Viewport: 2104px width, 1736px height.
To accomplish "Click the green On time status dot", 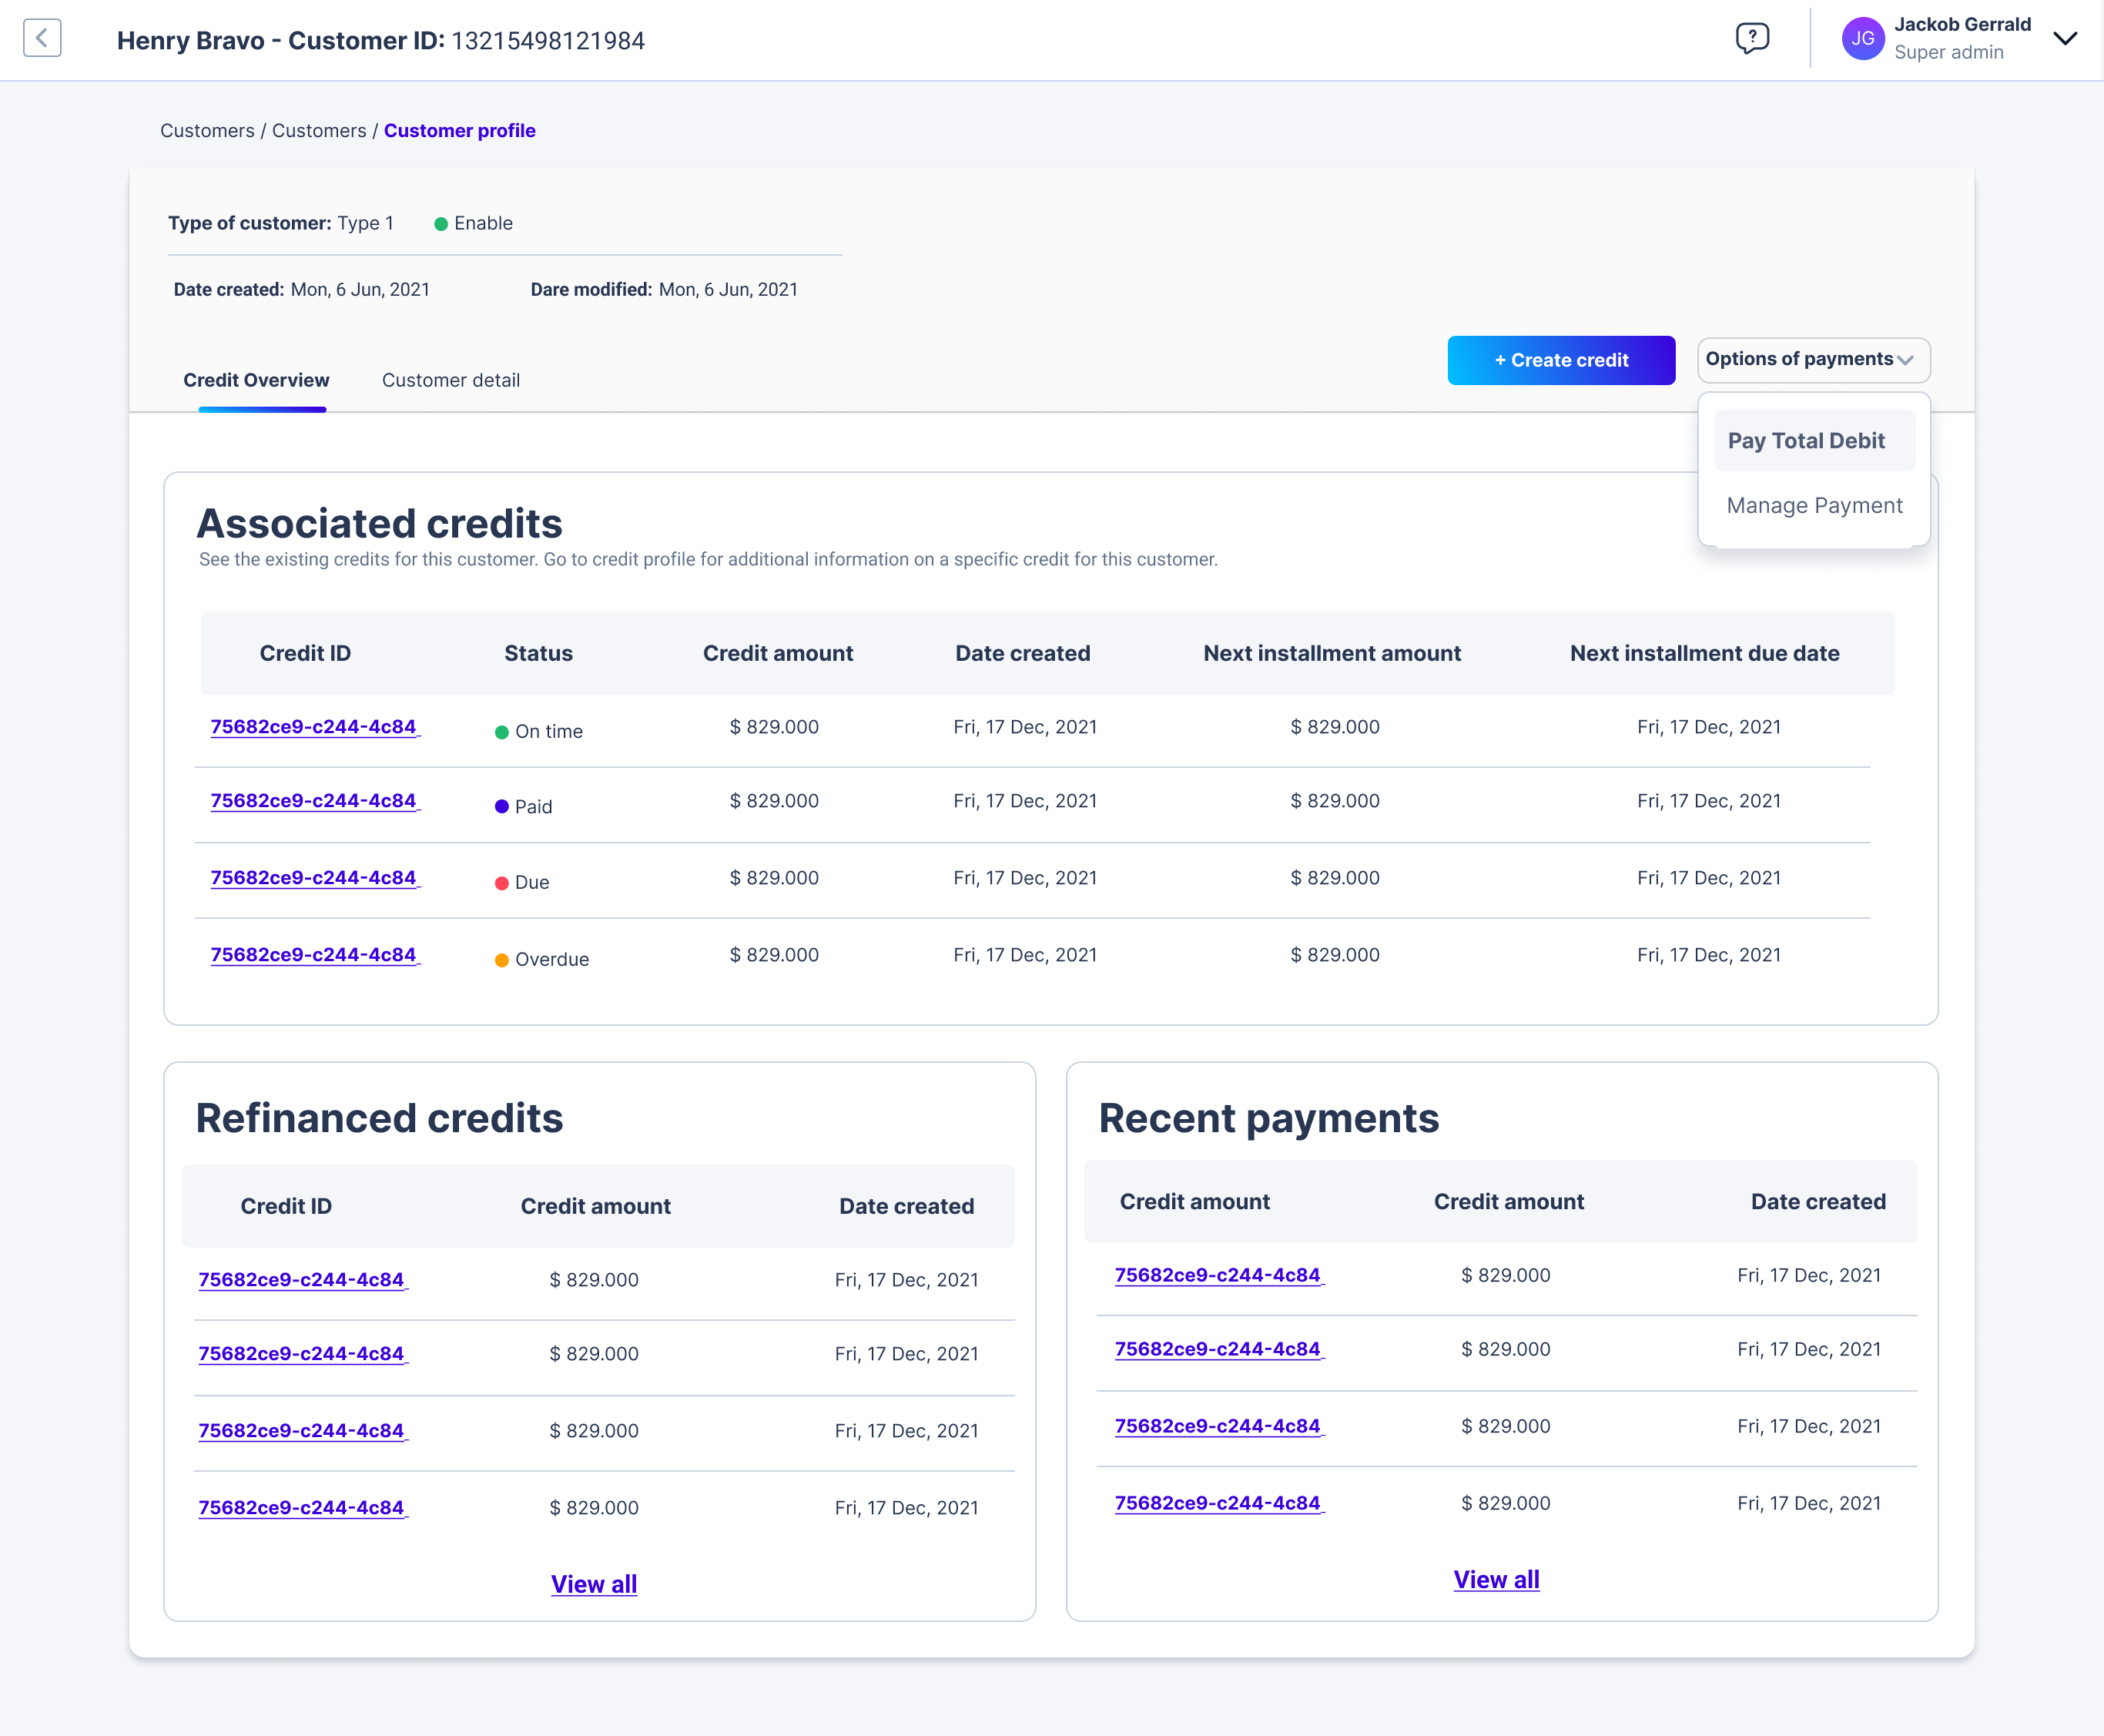I will click(502, 732).
